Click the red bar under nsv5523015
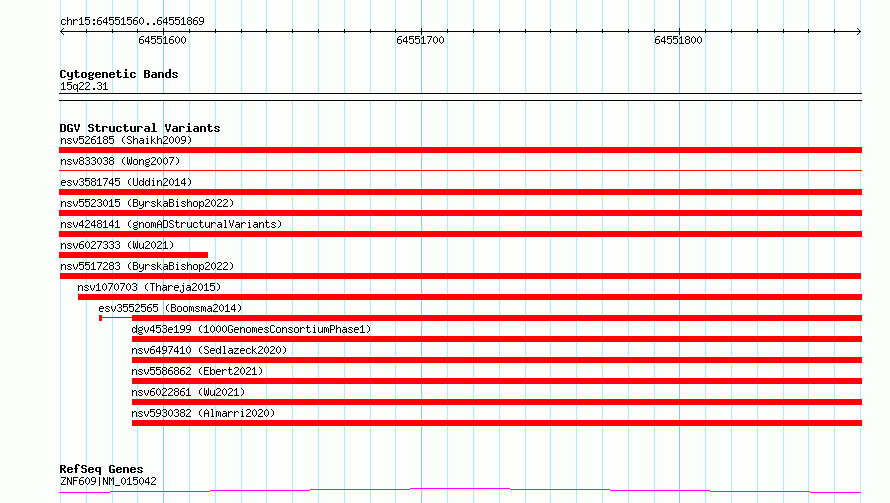Screen dimensions: 890x503 coord(460,213)
